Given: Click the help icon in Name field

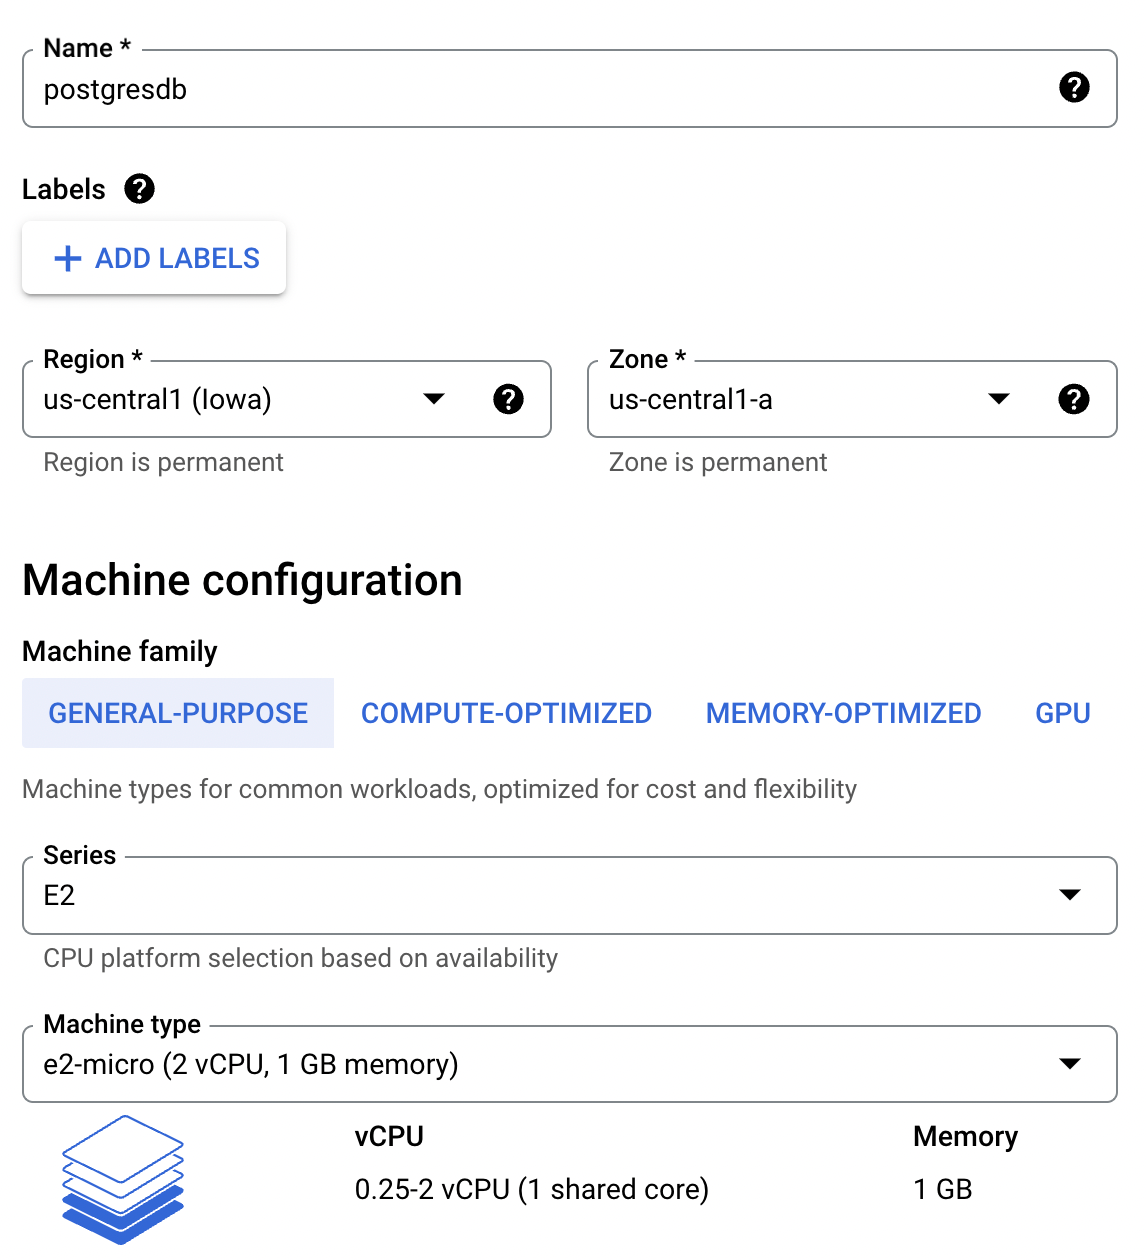Looking at the screenshot, I should coord(1074,87).
